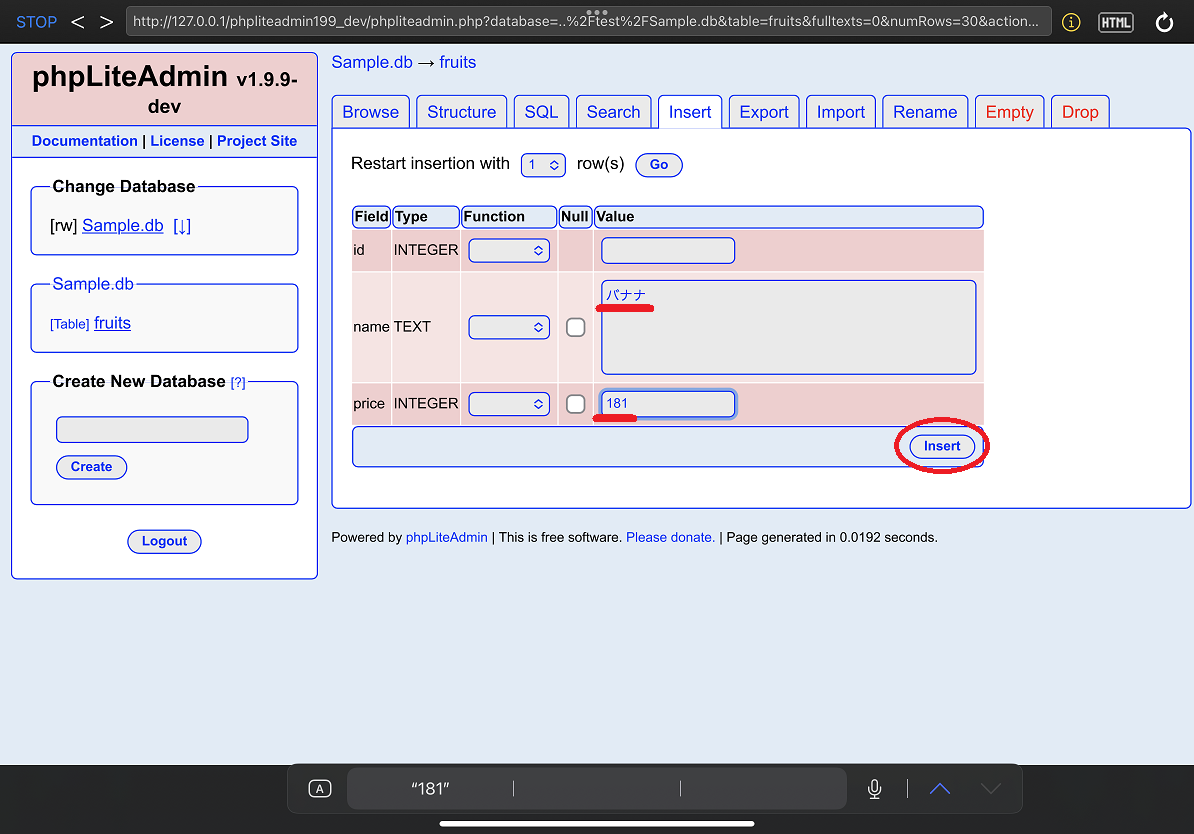1194x834 pixels.
Task: Select the Insert tab
Action: click(690, 112)
